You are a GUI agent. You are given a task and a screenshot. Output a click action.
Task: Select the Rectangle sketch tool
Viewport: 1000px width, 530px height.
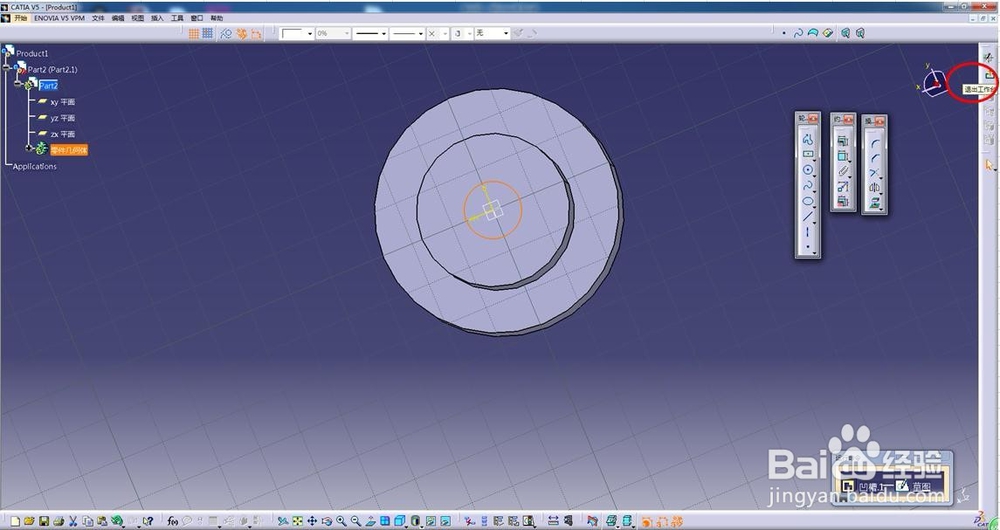click(x=807, y=154)
